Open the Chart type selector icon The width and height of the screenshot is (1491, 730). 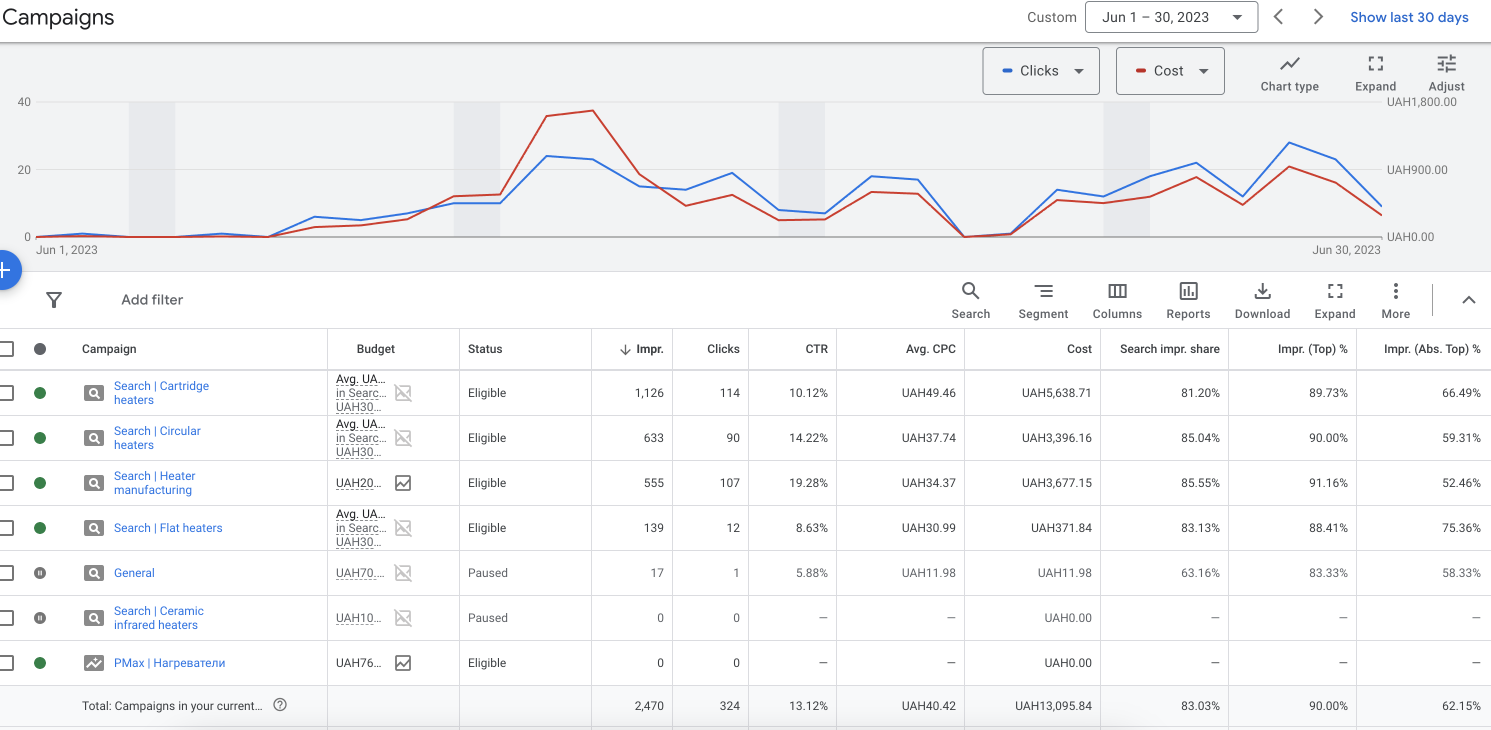coord(1289,64)
